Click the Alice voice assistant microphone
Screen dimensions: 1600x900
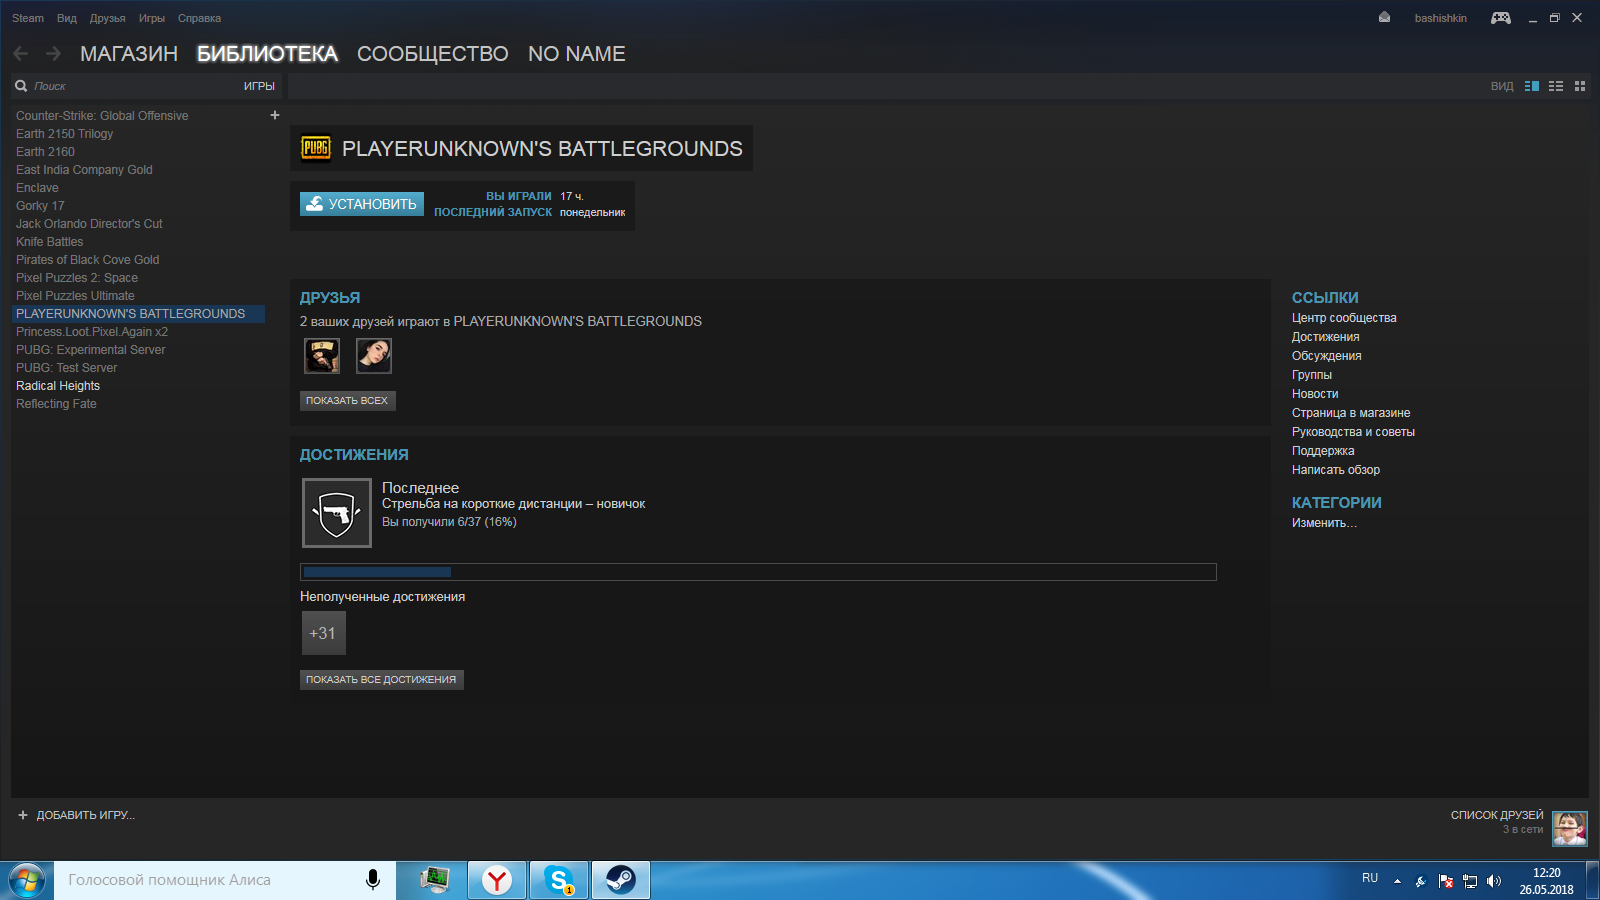click(372, 880)
